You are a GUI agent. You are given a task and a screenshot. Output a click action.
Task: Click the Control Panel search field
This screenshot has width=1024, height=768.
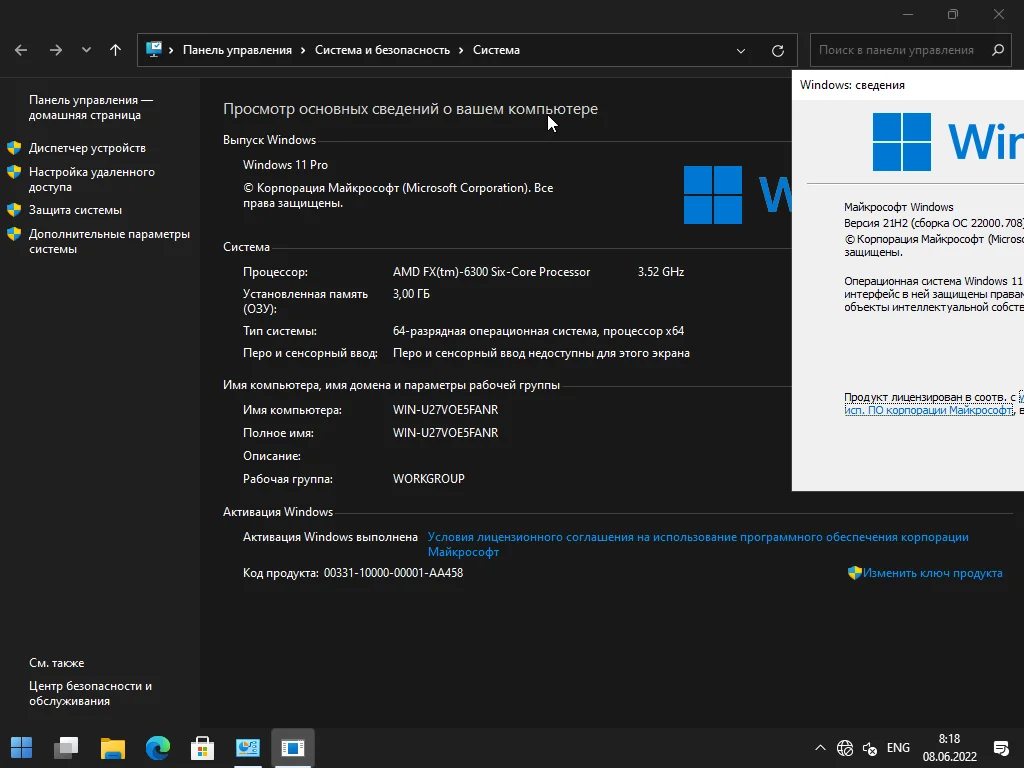(895, 50)
